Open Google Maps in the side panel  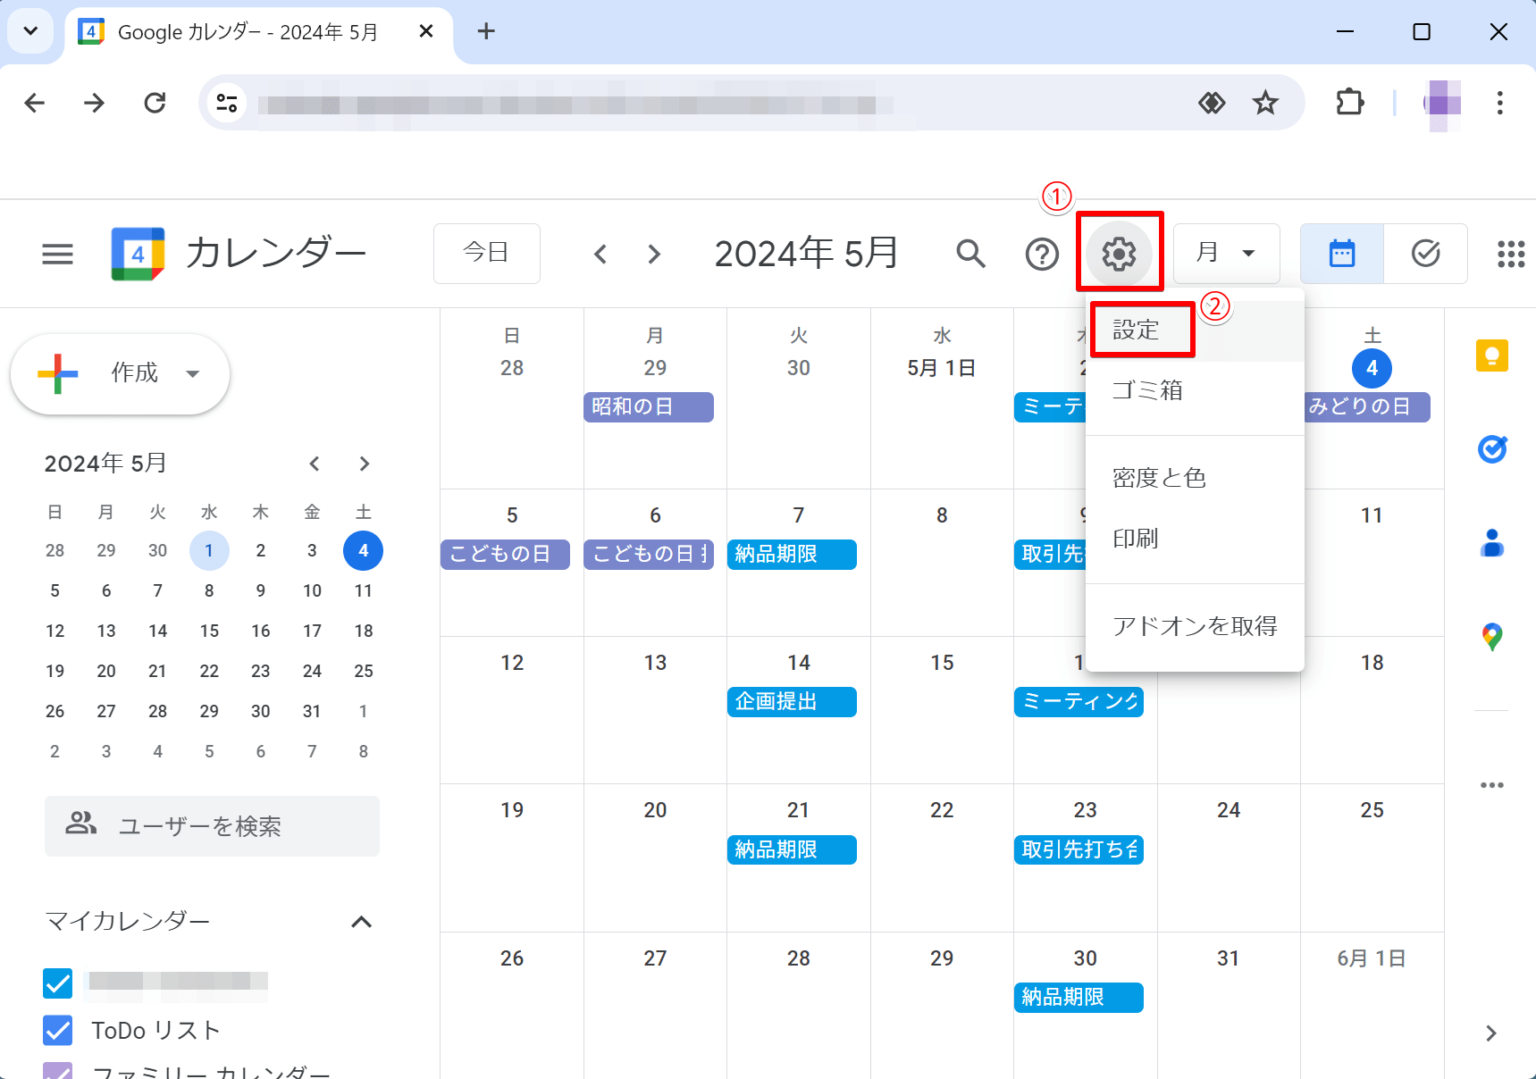pyautogui.click(x=1491, y=637)
